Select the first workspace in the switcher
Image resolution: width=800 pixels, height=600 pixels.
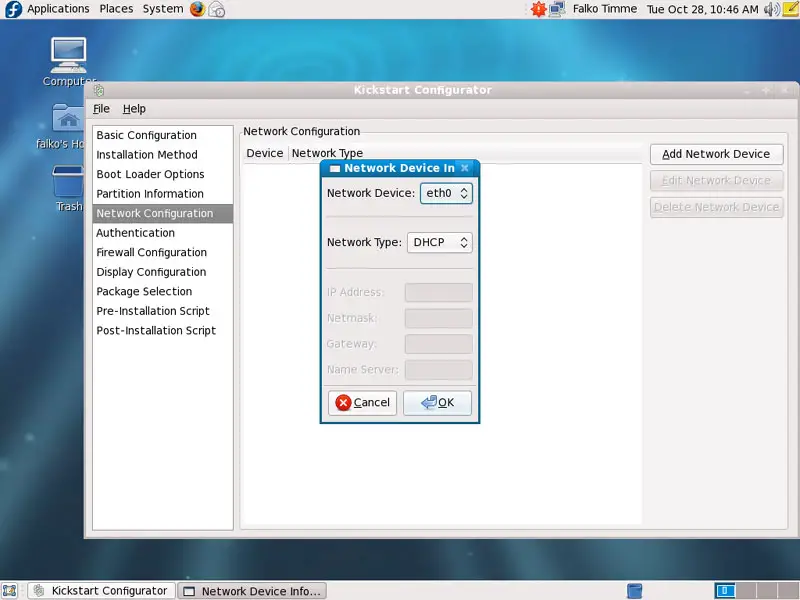pyautogui.click(x=724, y=591)
